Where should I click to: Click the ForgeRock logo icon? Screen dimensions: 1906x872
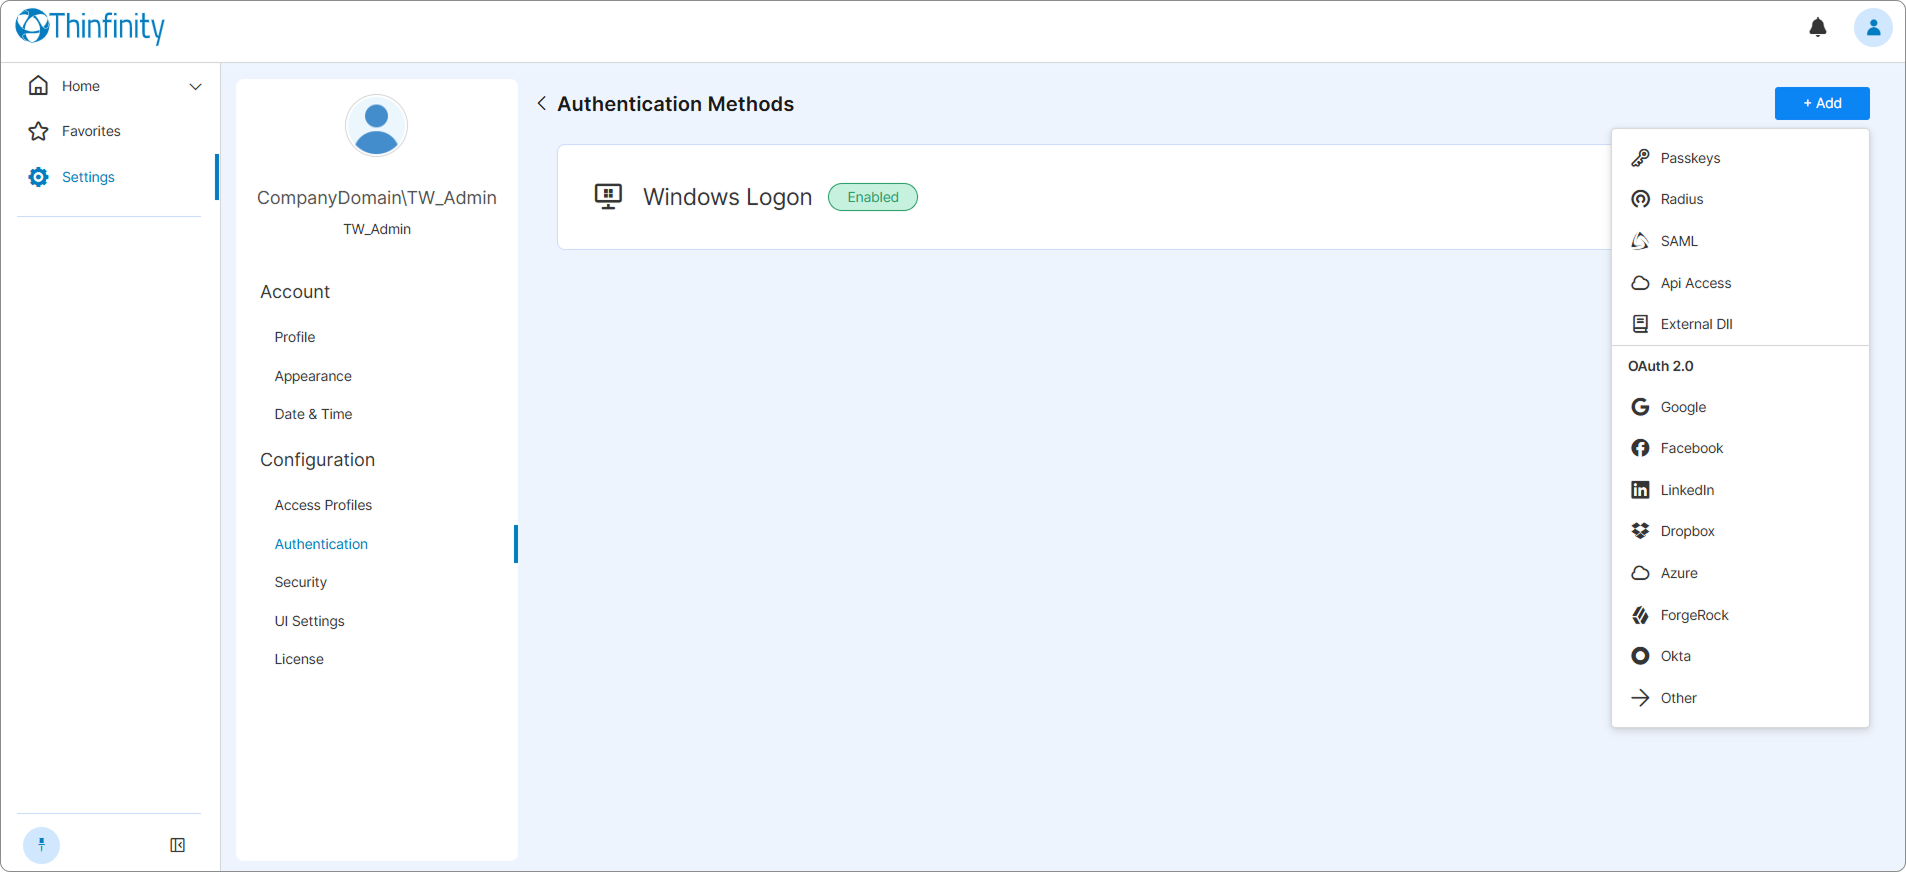1640,615
